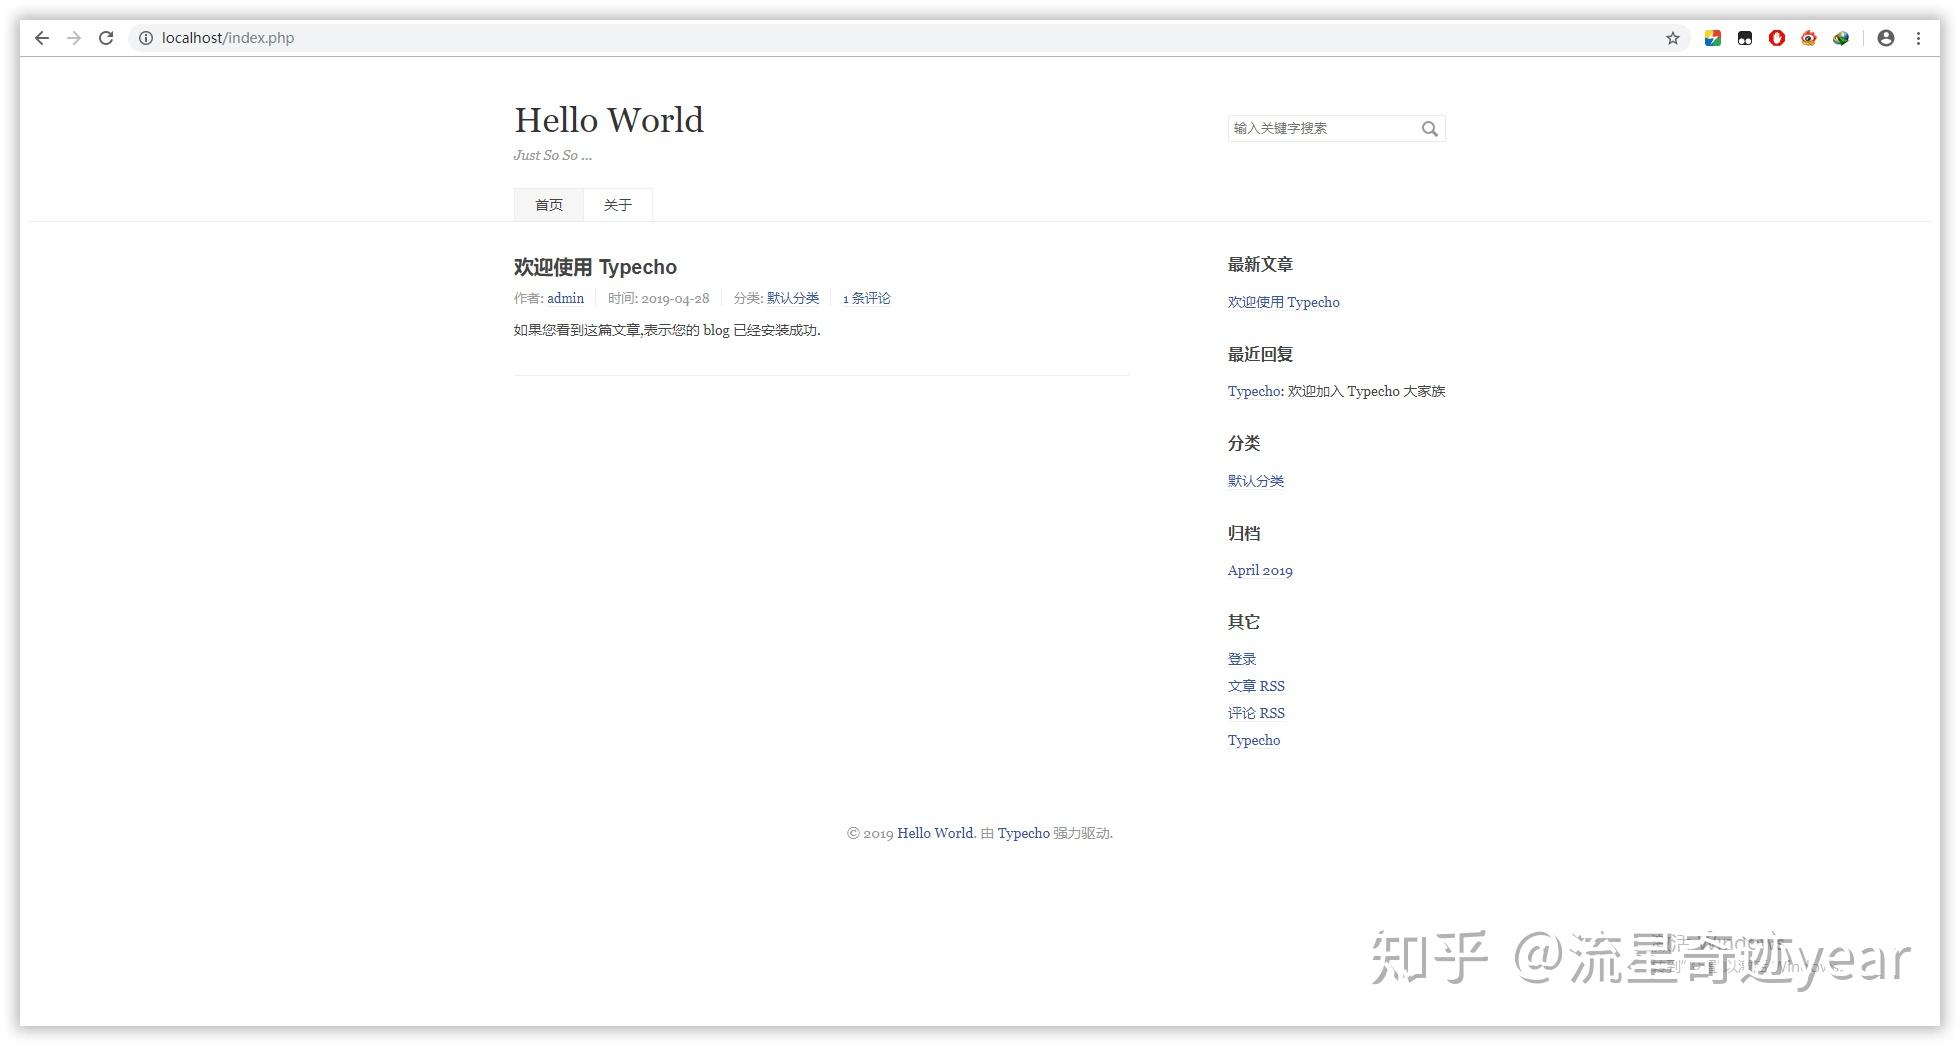Image resolution: width=1960 pixels, height=1046 pixels.
Task: Click the 其它 sidebar heading
Action: point(1244,622)
